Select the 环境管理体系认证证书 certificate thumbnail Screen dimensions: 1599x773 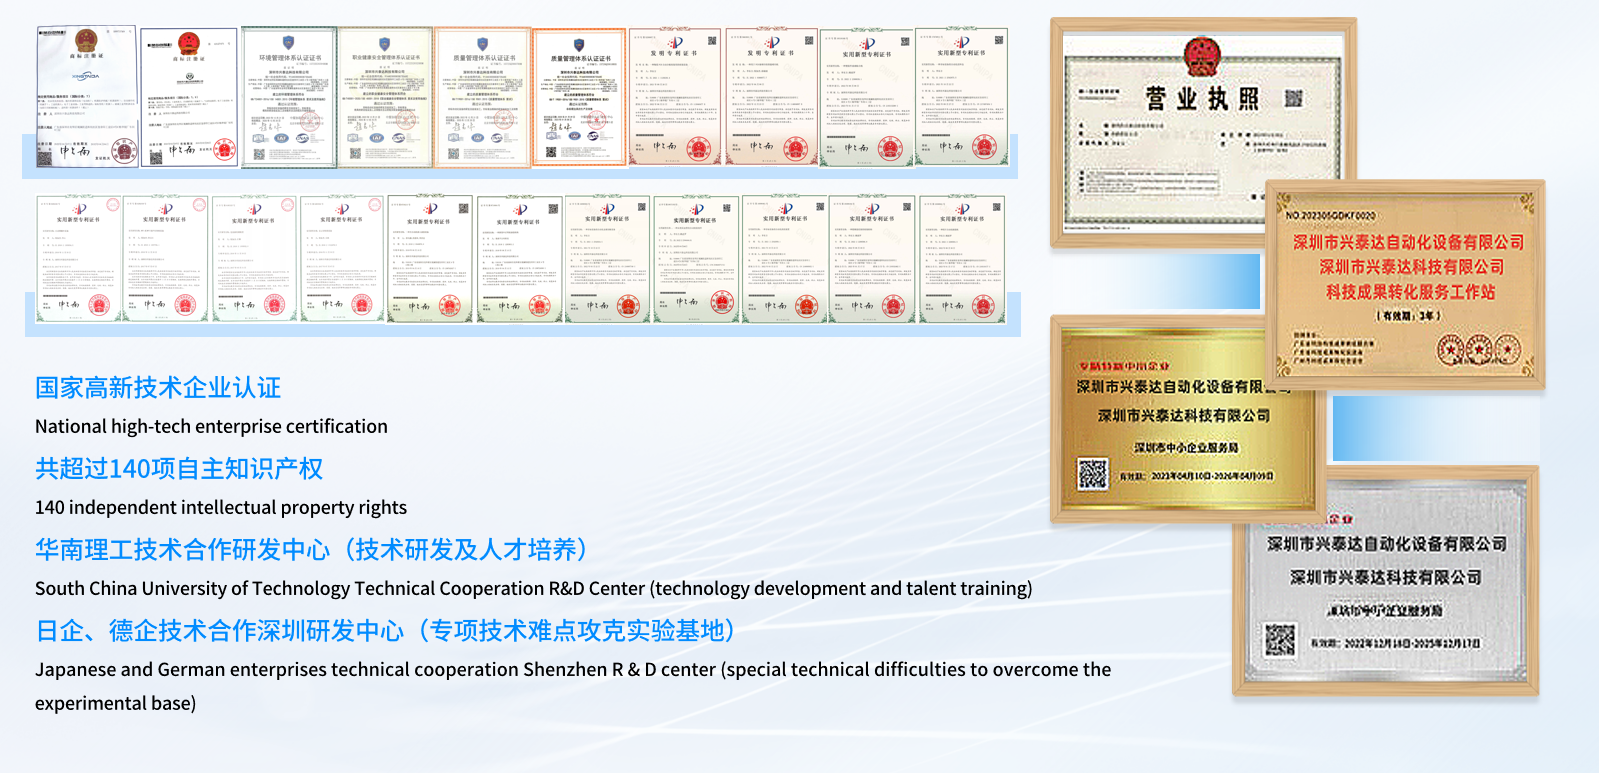(289, 97)
